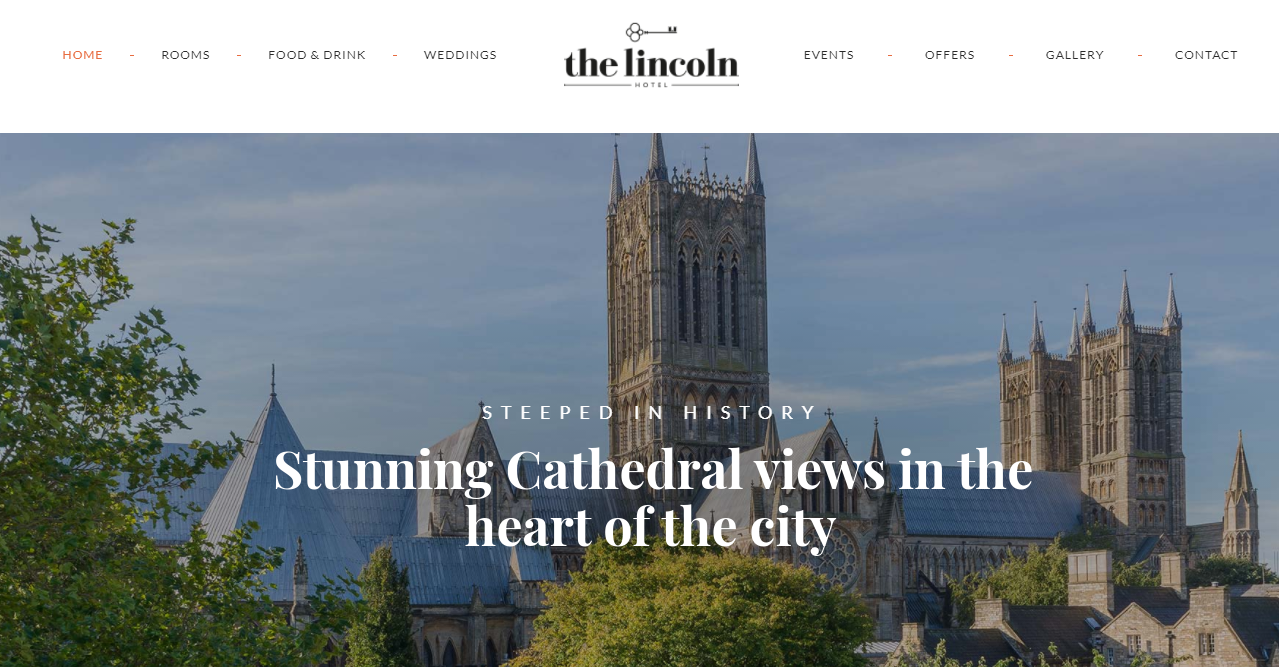Open the ROOMS page
This screenshot has height=667, width=1279.
(x=185, y=55)
